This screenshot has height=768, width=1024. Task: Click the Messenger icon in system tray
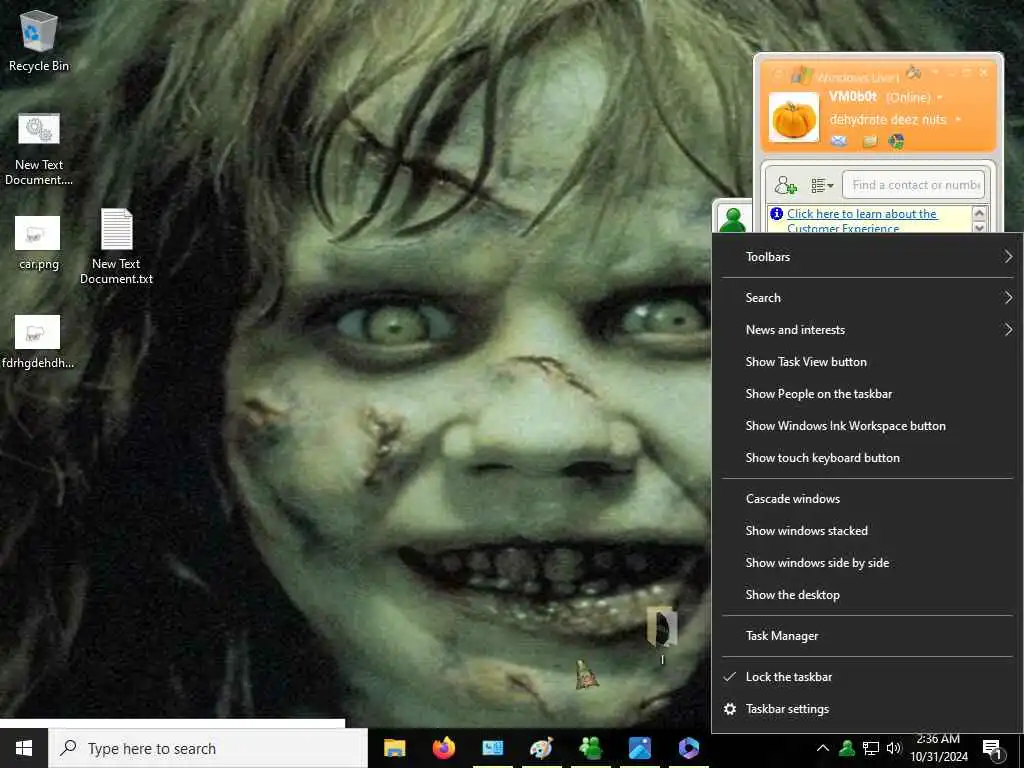pos(847,748)
